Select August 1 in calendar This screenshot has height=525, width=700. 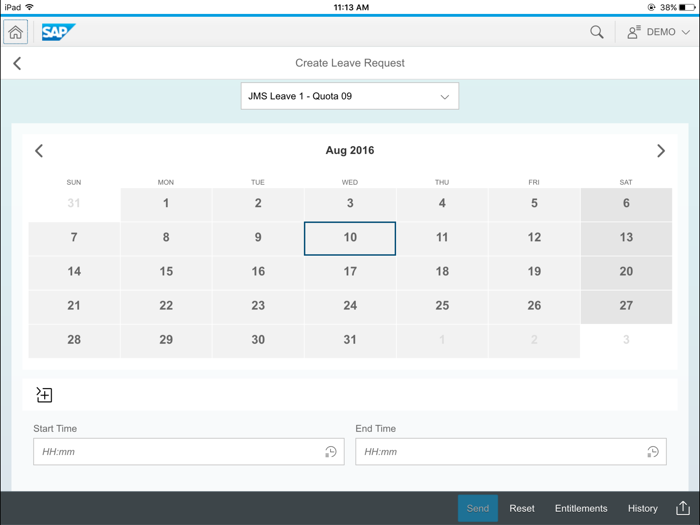point(166,204)
